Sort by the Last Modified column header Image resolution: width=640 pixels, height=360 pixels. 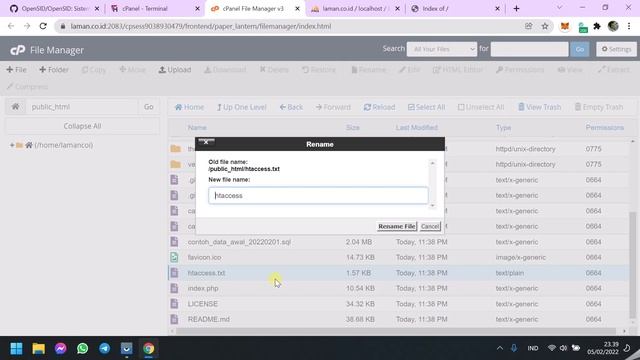tap(416, 127)
